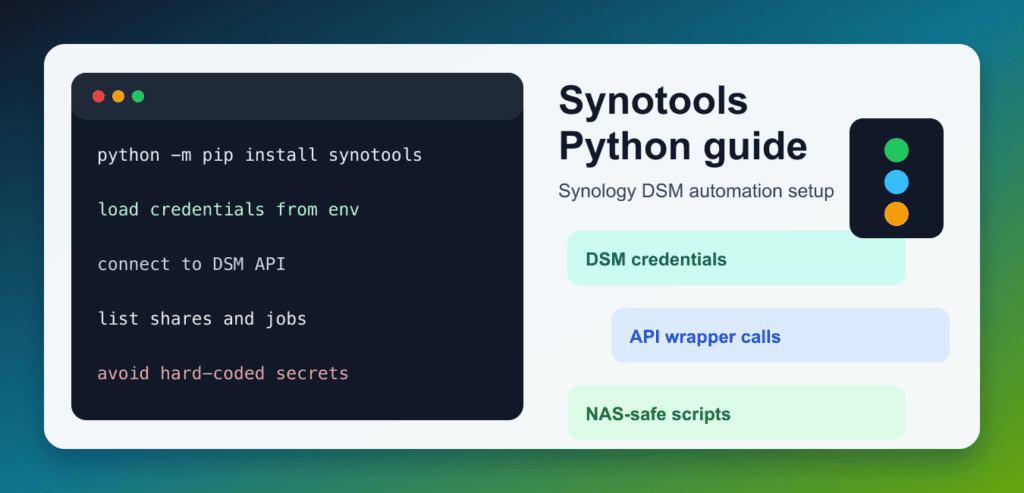This screenshot has width=1024, height=493.
Task: Click the orange minimize dot on terminal
Action: [x=118, y=97]
